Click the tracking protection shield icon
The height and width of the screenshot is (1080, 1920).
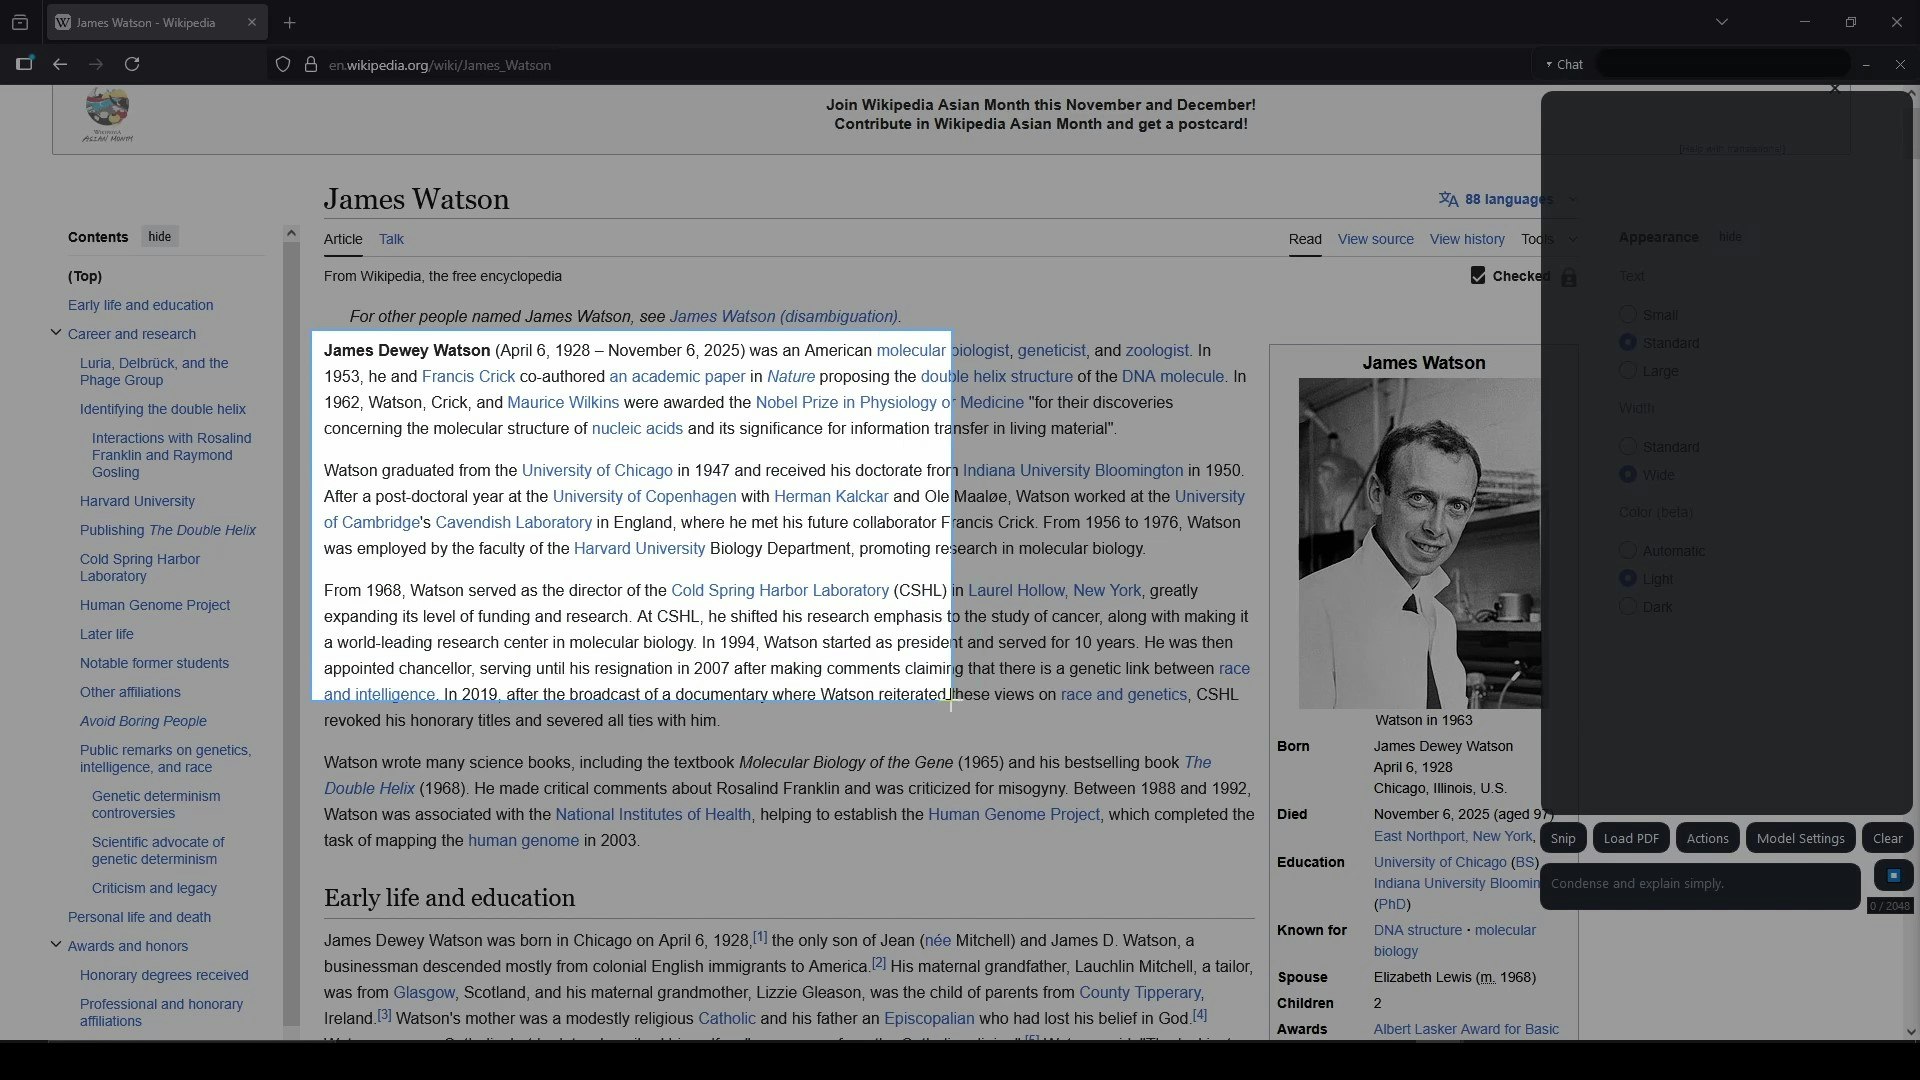[283, 64]
